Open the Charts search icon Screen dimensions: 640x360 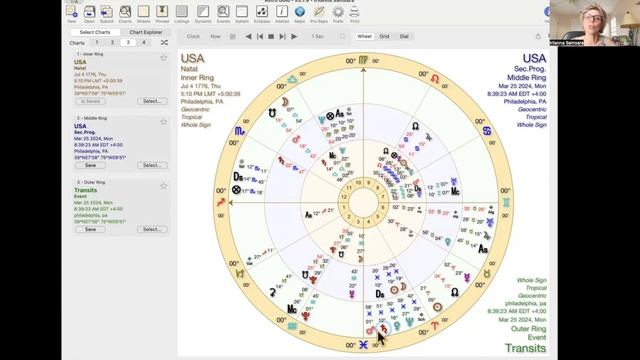point(125,13)
